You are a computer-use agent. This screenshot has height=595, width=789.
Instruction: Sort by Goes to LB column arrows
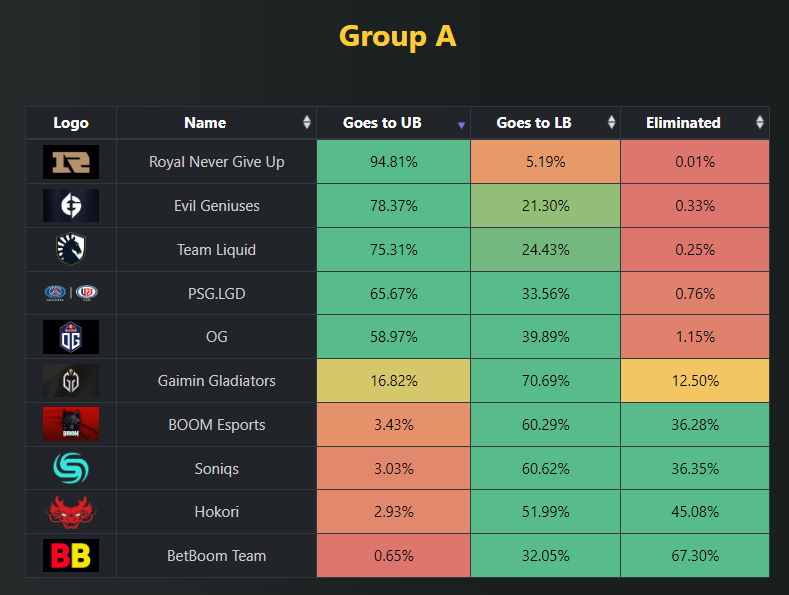(x=611, y=123)
